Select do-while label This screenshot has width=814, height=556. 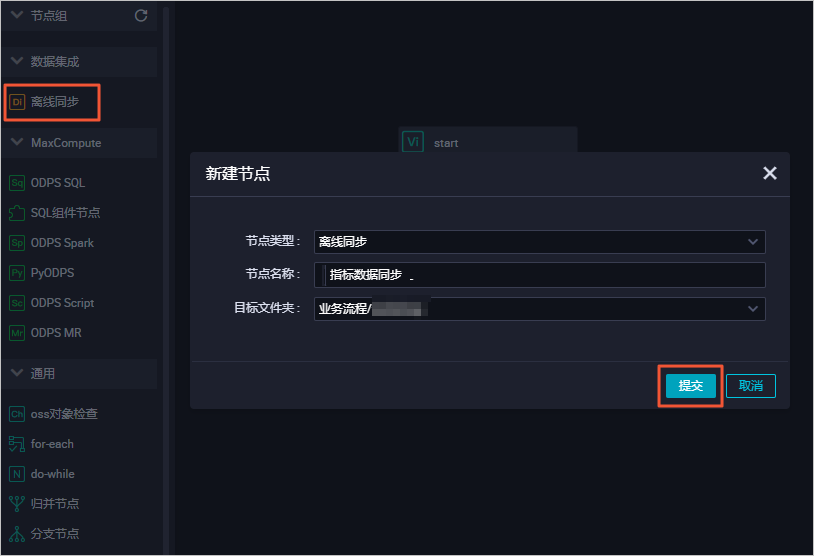pos(52,474)
